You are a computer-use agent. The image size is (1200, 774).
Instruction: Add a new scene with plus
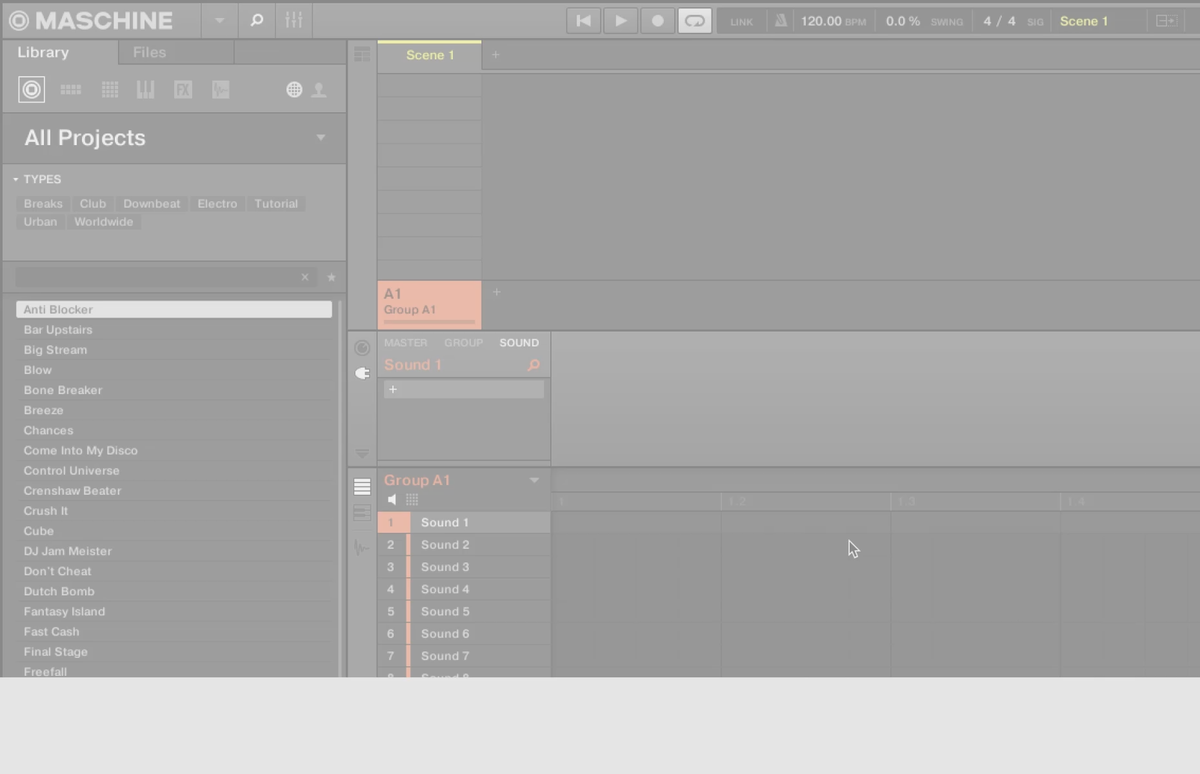[x=495, y=55]
